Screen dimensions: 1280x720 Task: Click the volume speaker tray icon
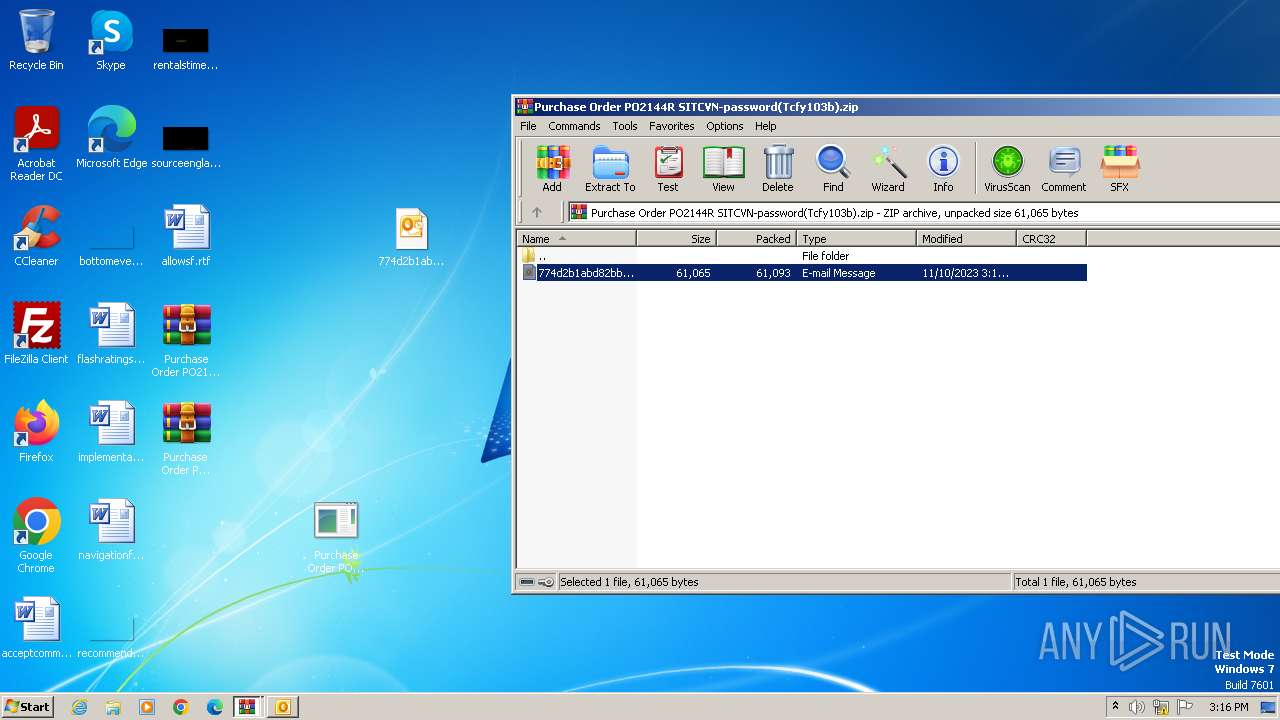point(1137,707)
